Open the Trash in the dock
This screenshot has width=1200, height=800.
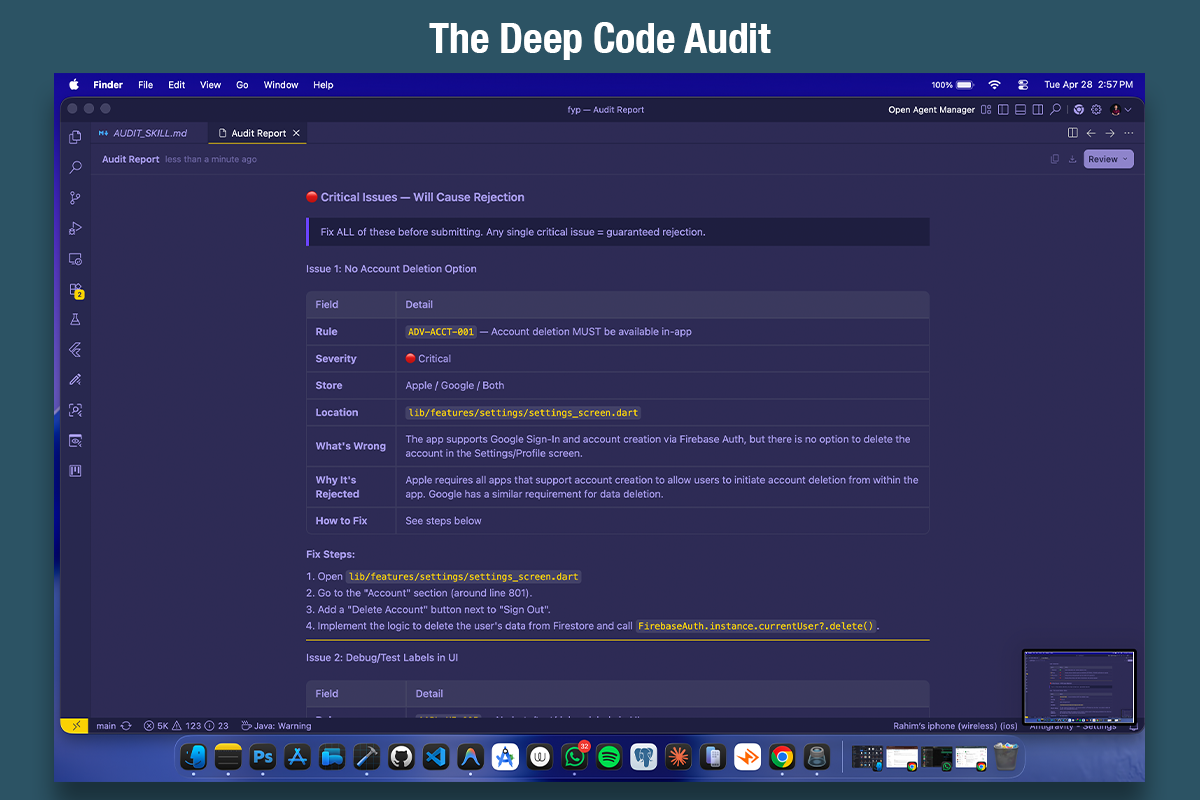[x=1005, y=757]
